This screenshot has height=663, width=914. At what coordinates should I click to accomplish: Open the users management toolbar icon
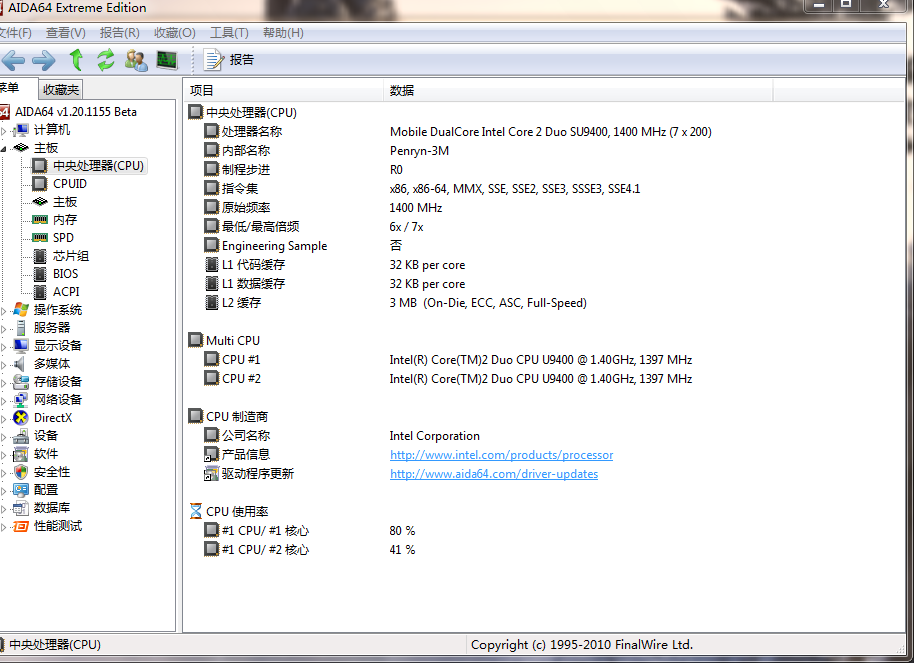(136, 60)
